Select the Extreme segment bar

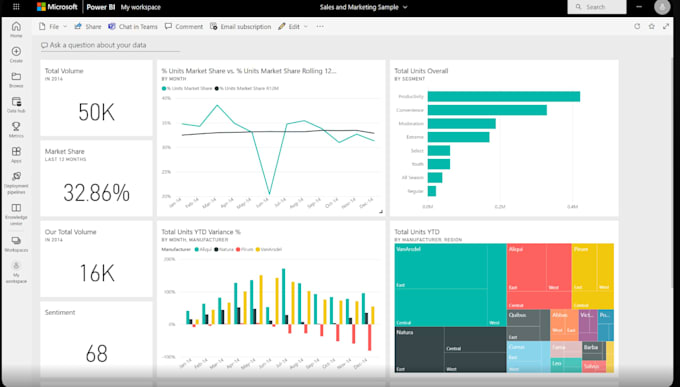tap(458, 137)
